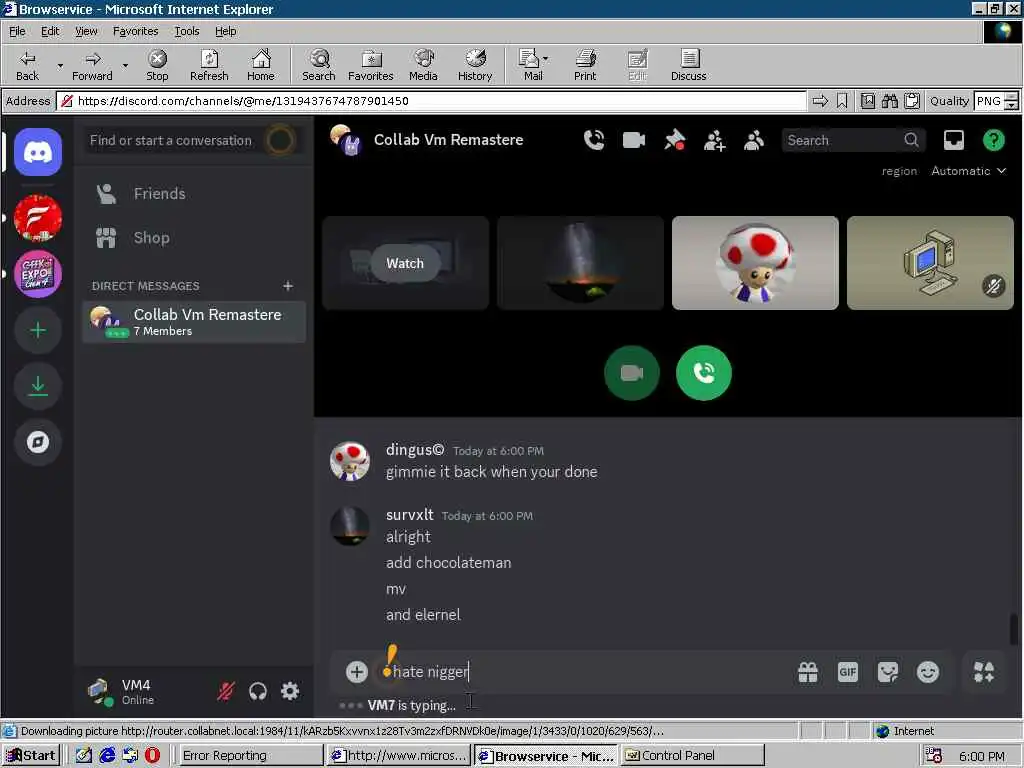Expand the Back button history arrow
Screen dimensions: 1024x768
coord(59,65)
